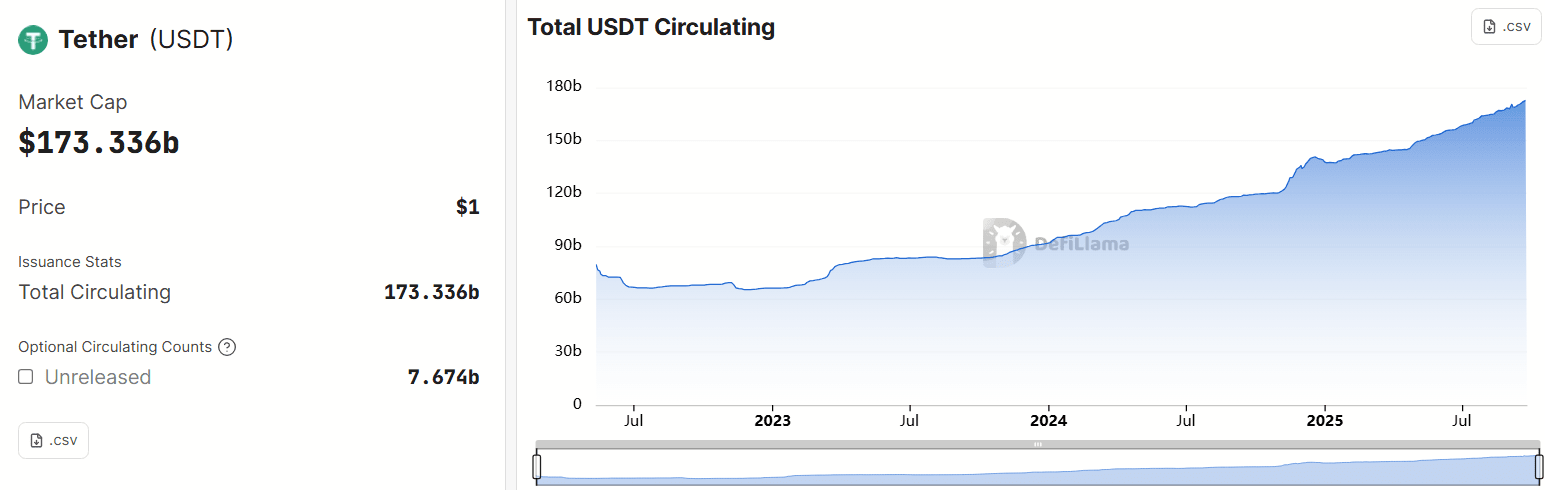Grab the center grip of range selector bar
Image resolution: width=1545 pixels, height=490 pixels.
1038,444
